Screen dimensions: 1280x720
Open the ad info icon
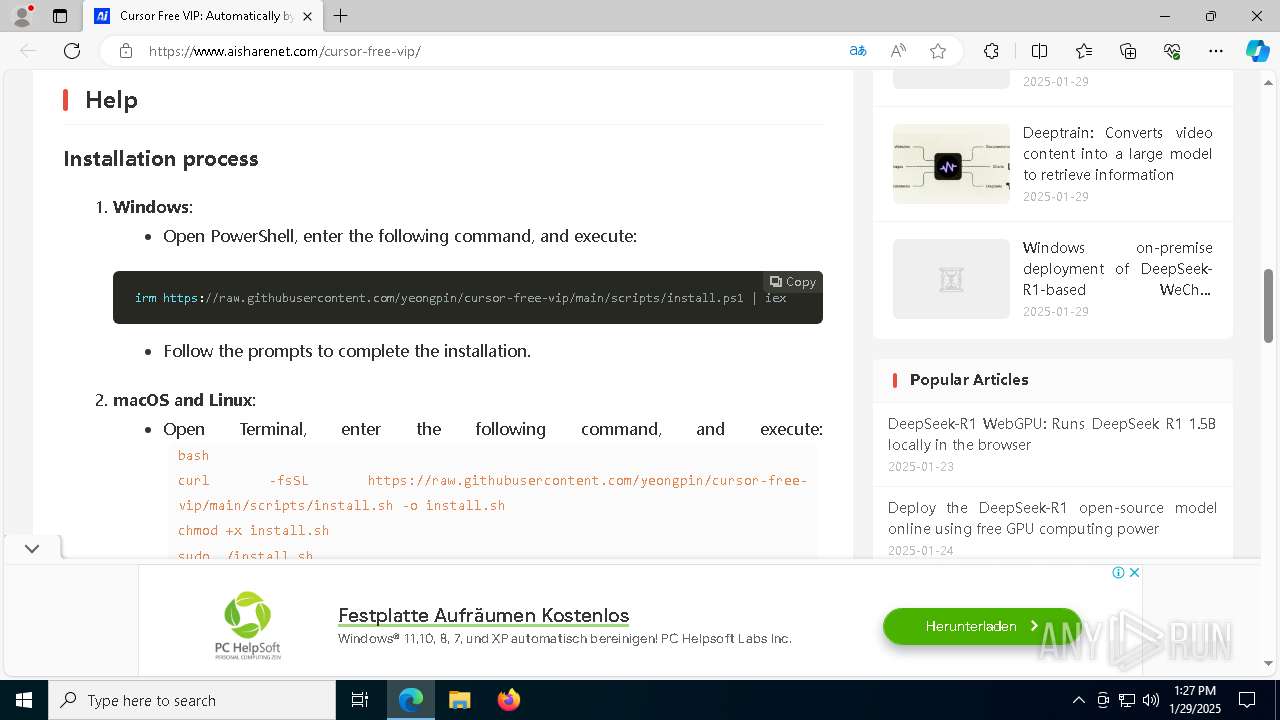click(1119, 573)
